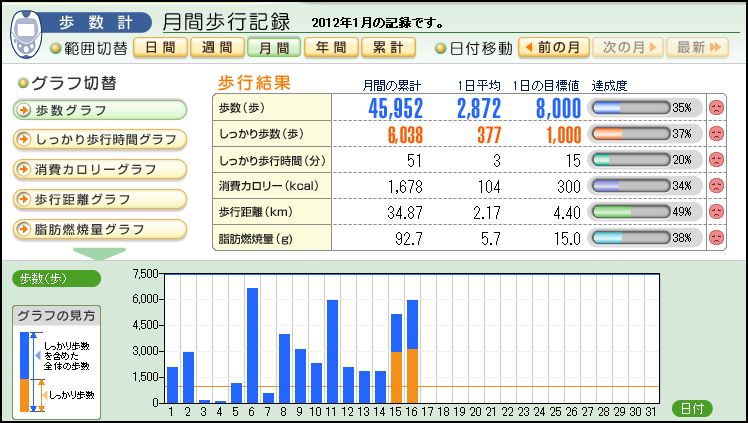Click arrow icon on 消費カロリーグラフ button

click(22, 169)
